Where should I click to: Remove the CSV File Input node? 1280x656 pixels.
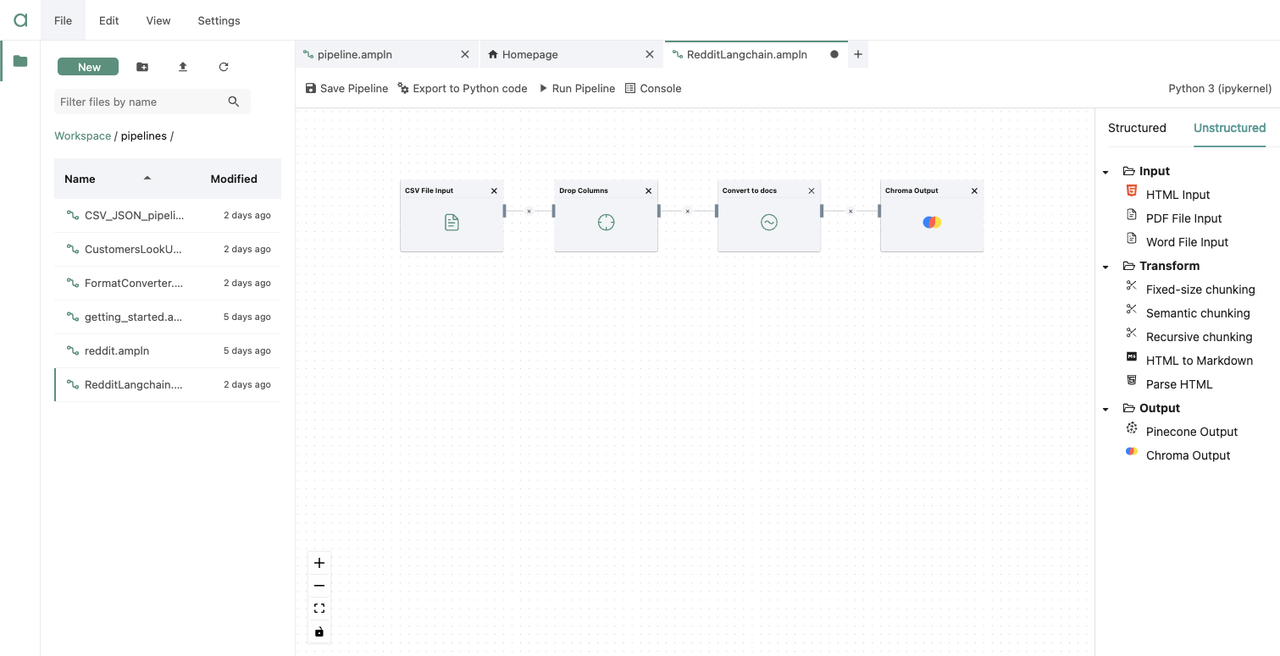point(494,191)
